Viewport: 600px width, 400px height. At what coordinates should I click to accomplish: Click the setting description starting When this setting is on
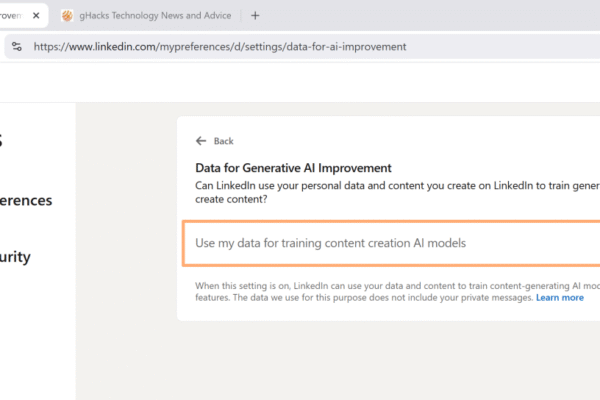tap(397, 292)
